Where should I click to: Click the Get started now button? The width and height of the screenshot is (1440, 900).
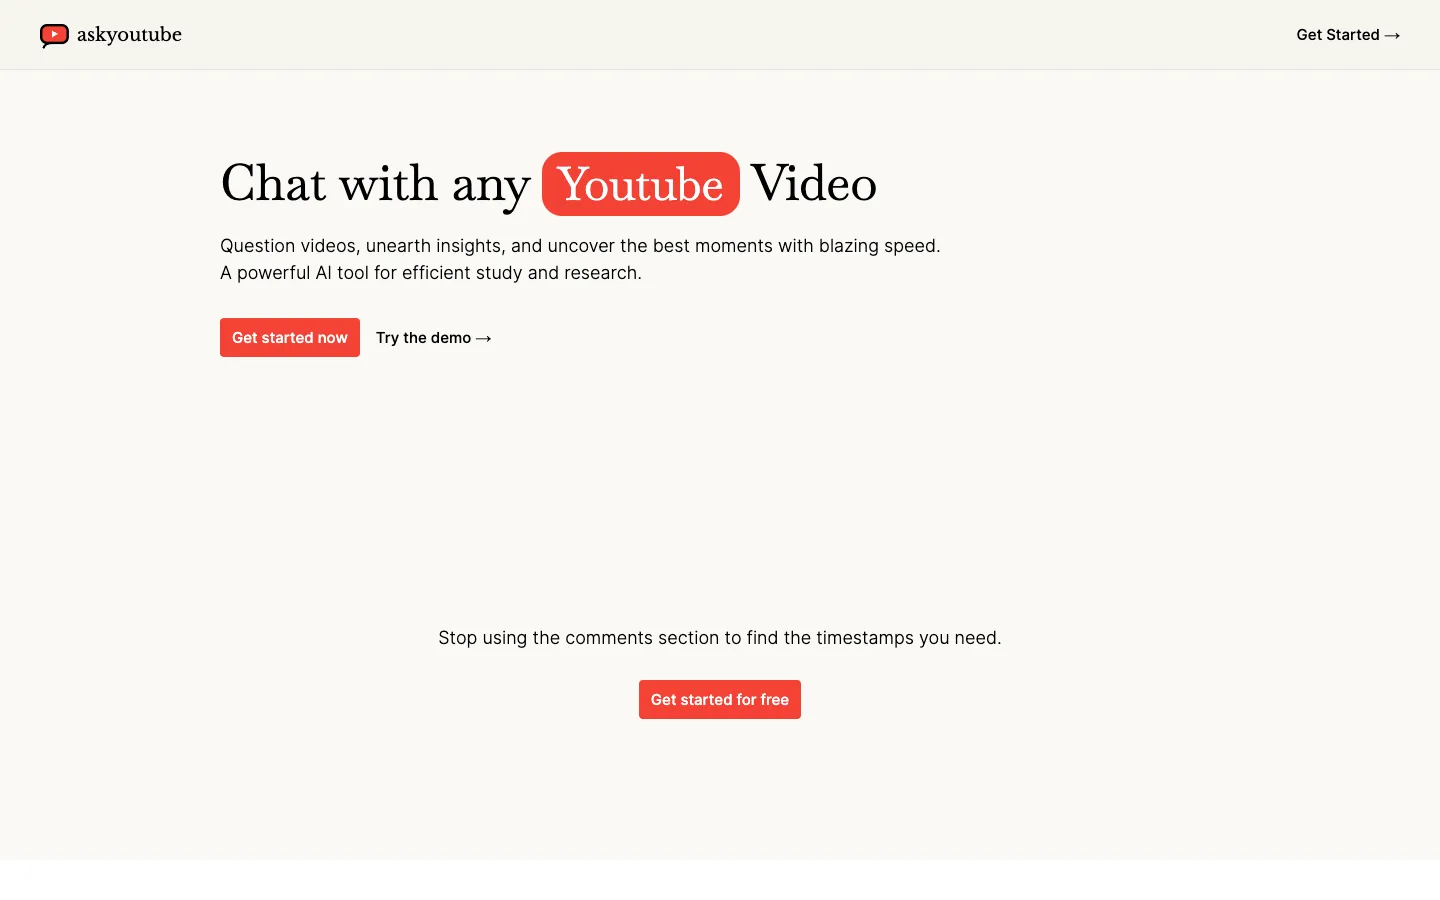(290, 338)
